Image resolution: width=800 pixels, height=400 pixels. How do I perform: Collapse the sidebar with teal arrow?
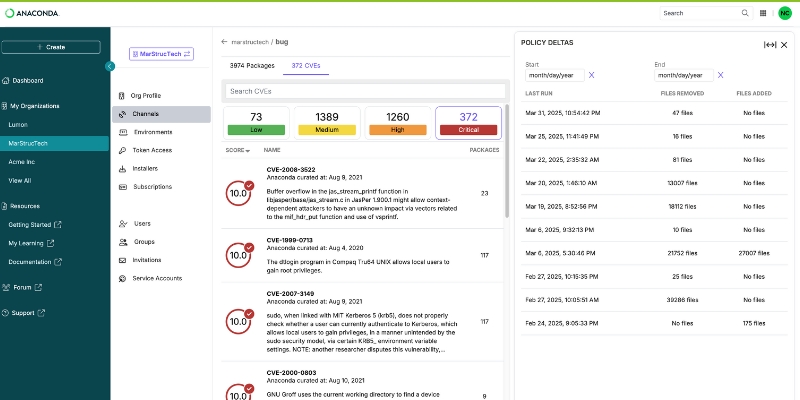point(110,66)
